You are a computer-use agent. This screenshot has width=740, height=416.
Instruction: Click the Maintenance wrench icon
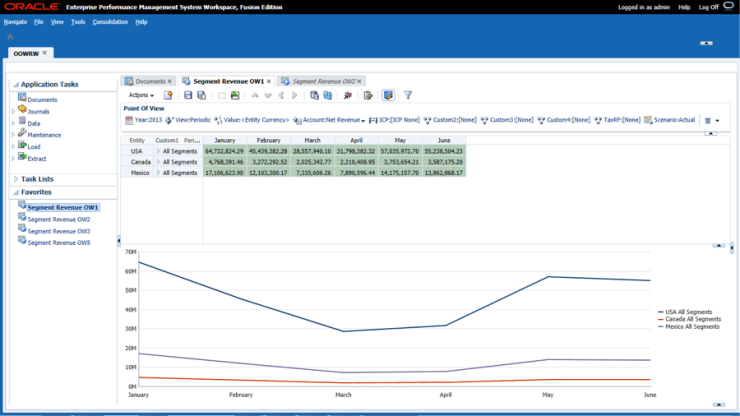tap(22, 134)
